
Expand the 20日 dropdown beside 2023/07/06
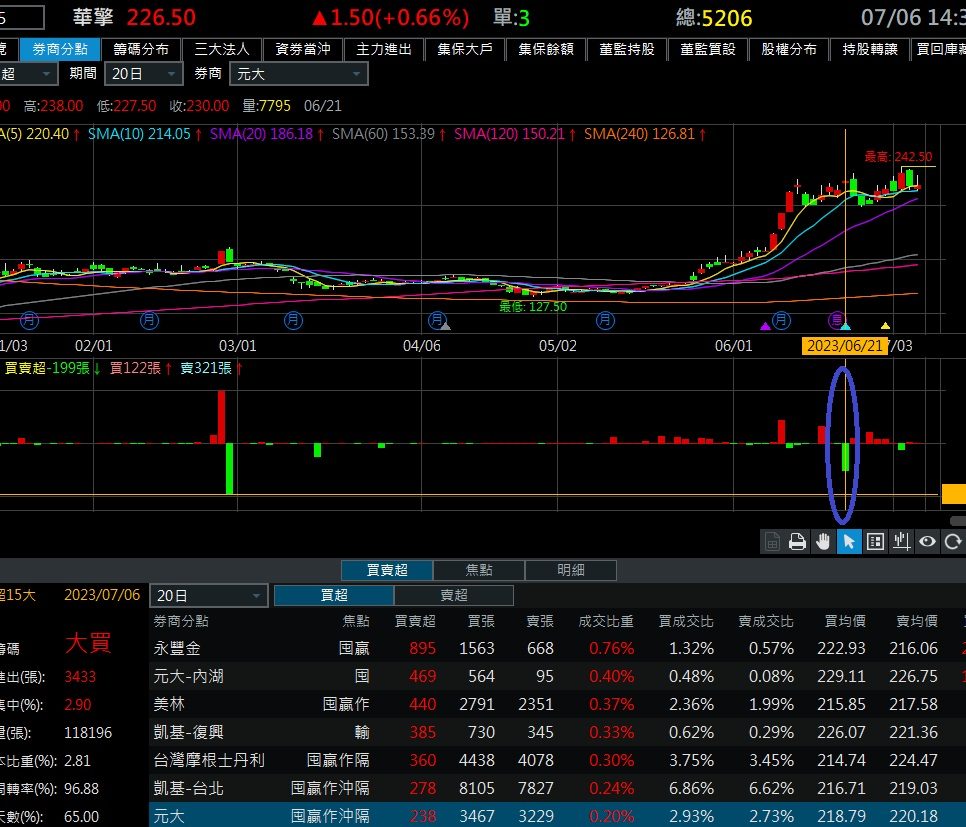209,596
